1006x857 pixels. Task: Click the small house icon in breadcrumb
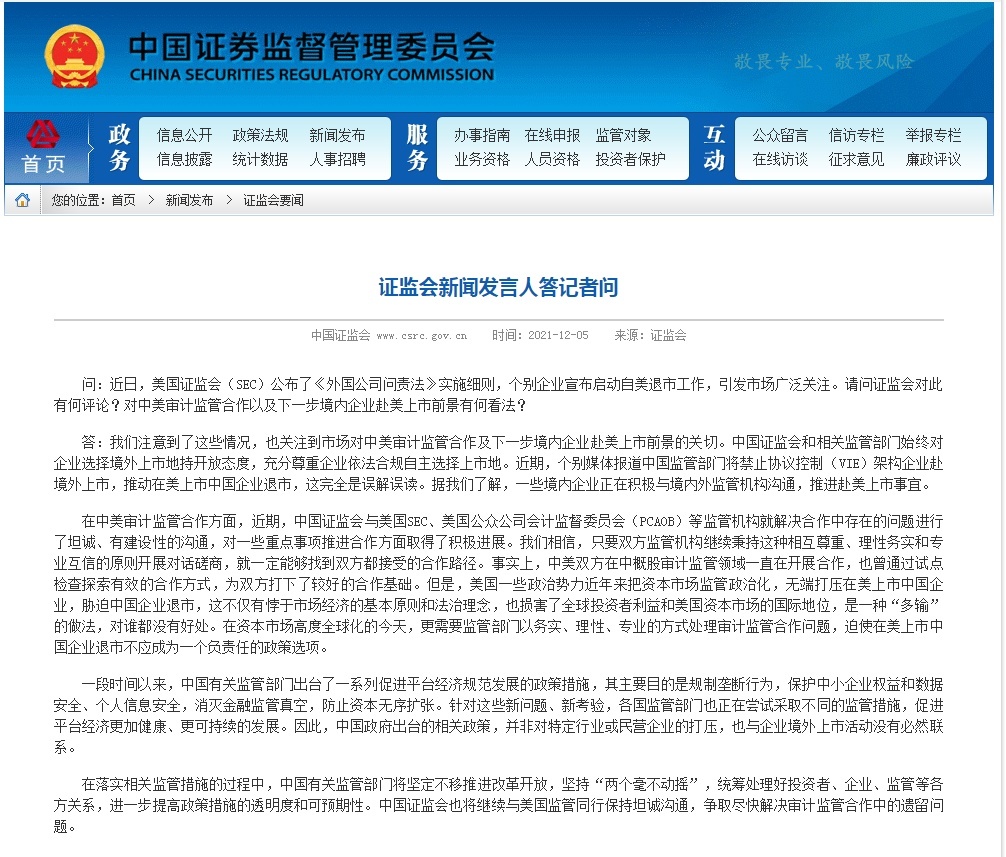[22, 200]
